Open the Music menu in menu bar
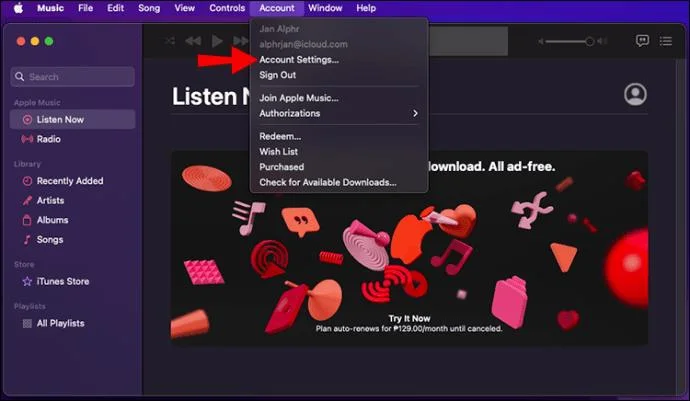The height and width of the screenshot is (401, 690). click(50, 8)
